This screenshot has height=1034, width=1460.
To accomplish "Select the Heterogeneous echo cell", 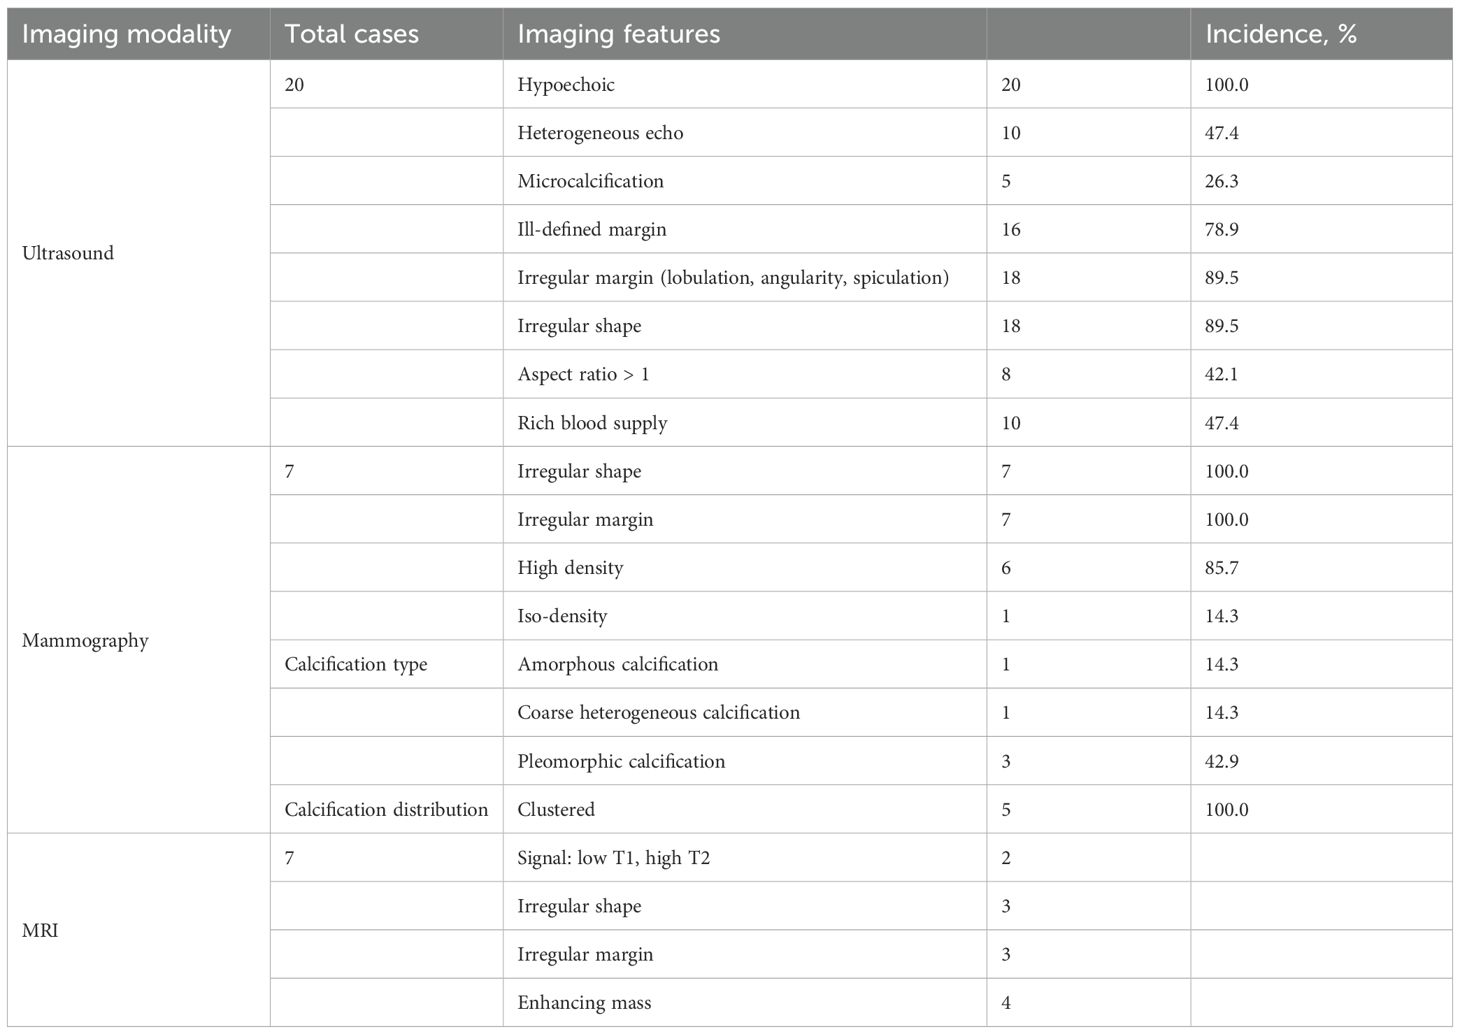I will click(600, 133).
